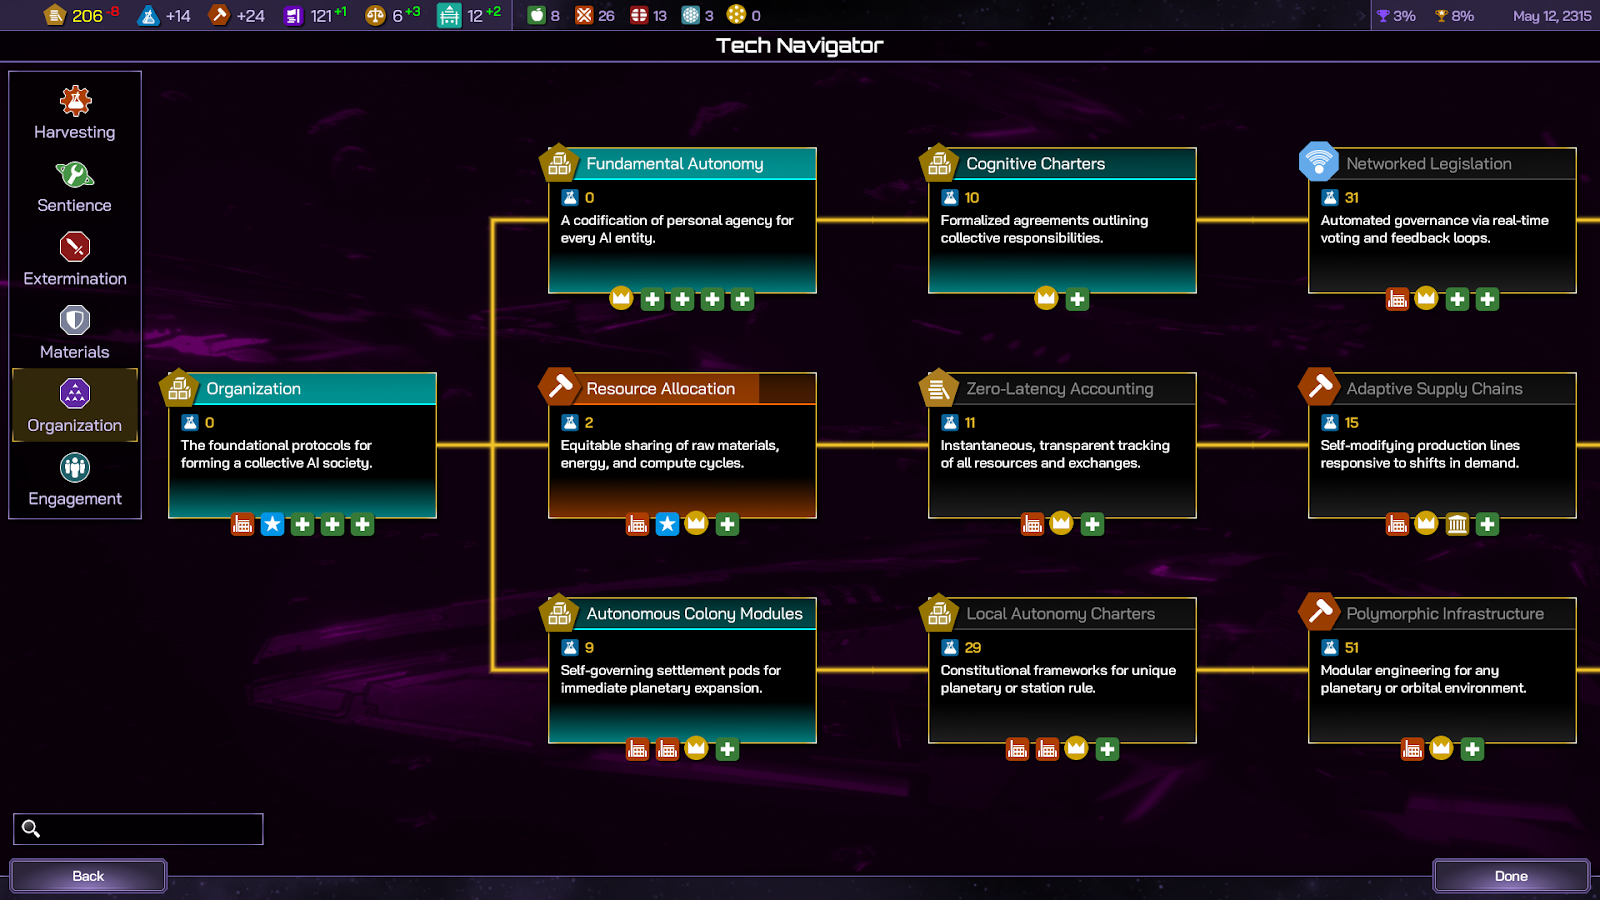Click the building unlock icon under Organization

click(242, 524)
